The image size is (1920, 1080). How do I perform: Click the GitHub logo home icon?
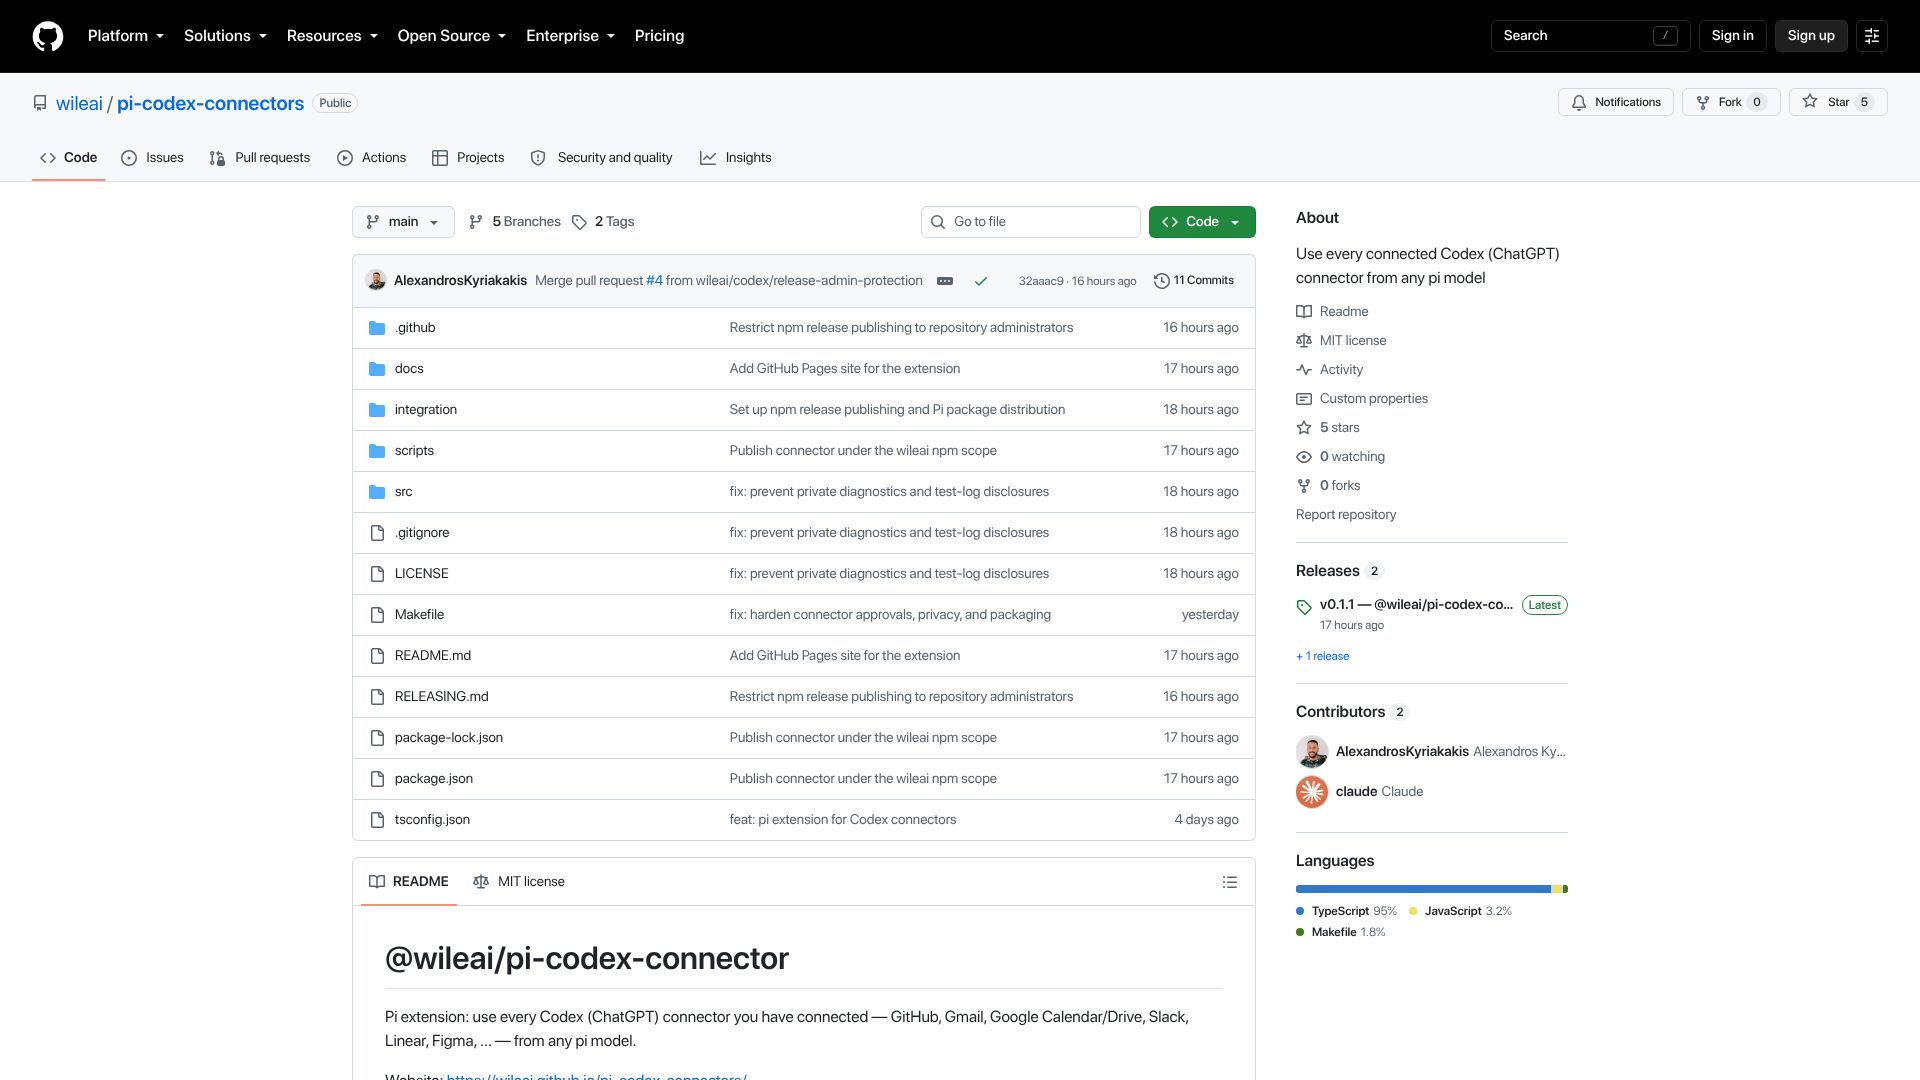click(48, 36)
